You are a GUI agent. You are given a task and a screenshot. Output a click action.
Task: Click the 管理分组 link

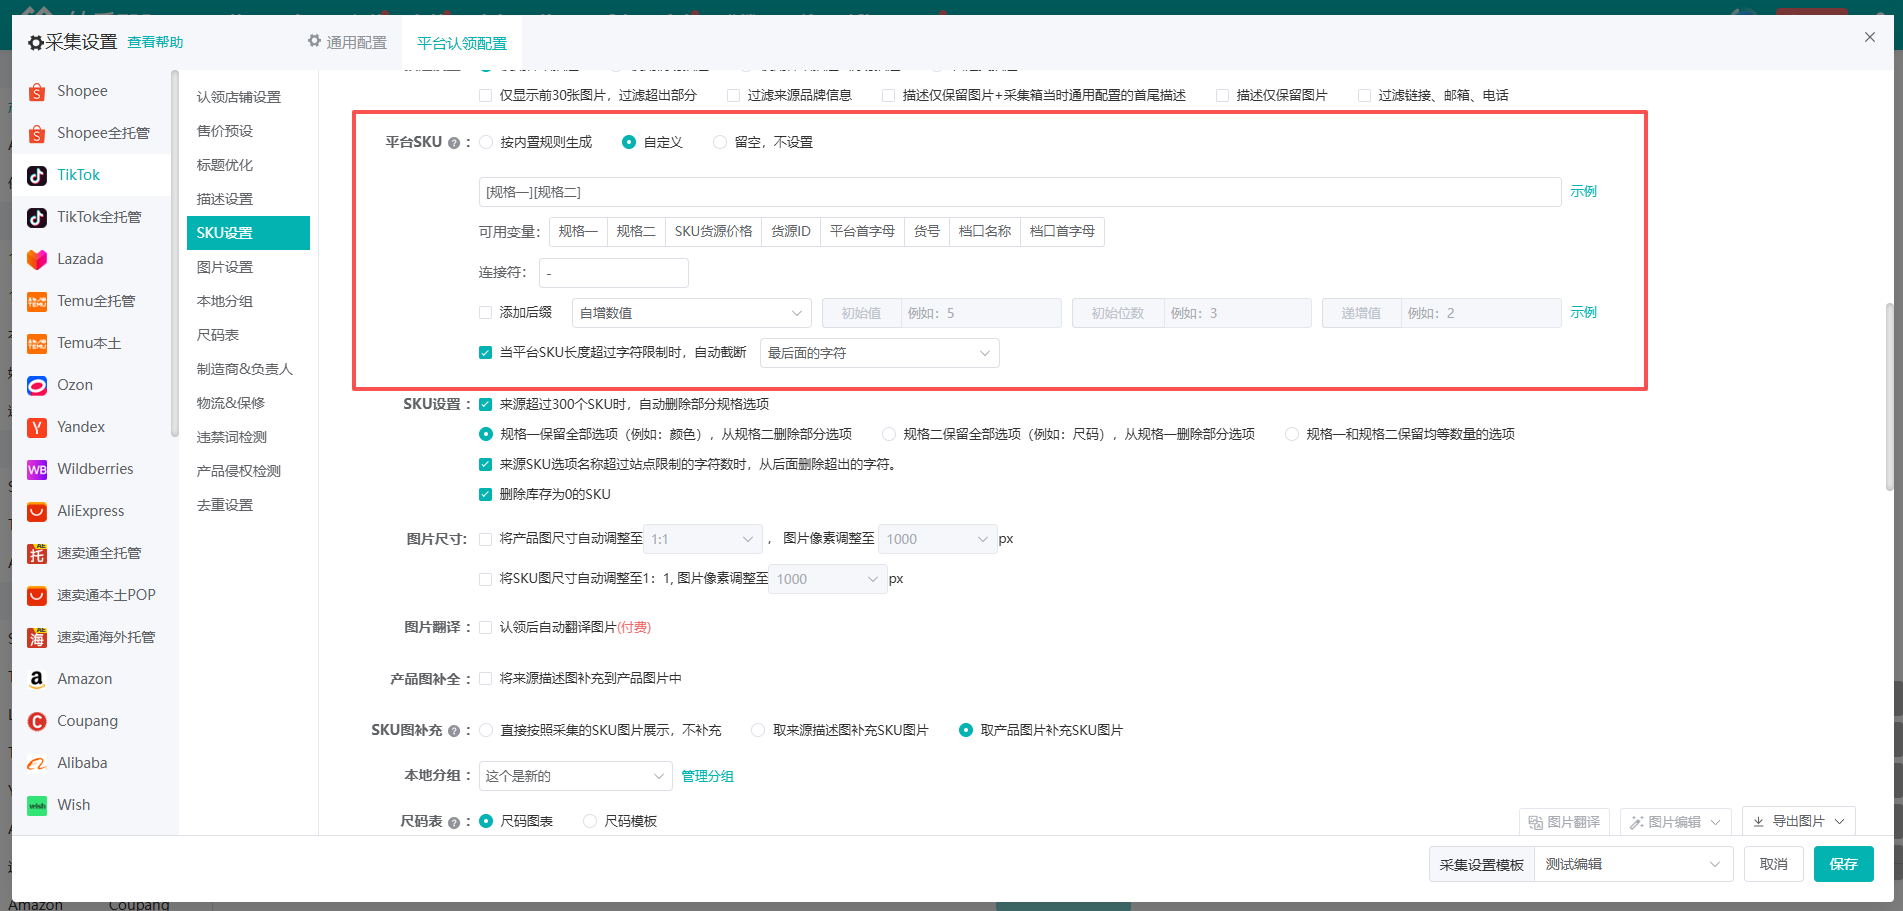707,776
